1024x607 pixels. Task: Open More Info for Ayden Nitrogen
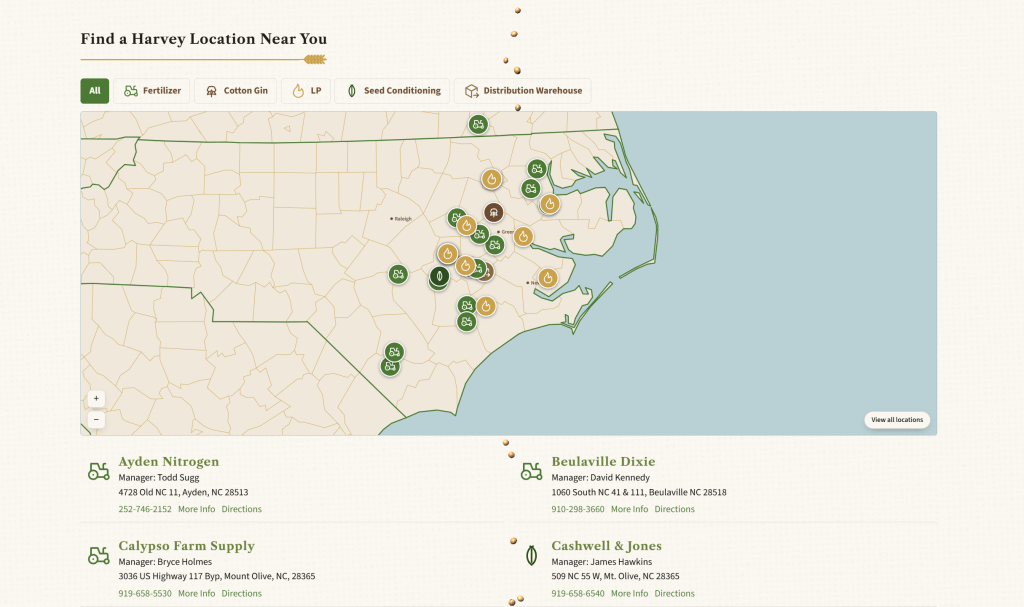197,509
